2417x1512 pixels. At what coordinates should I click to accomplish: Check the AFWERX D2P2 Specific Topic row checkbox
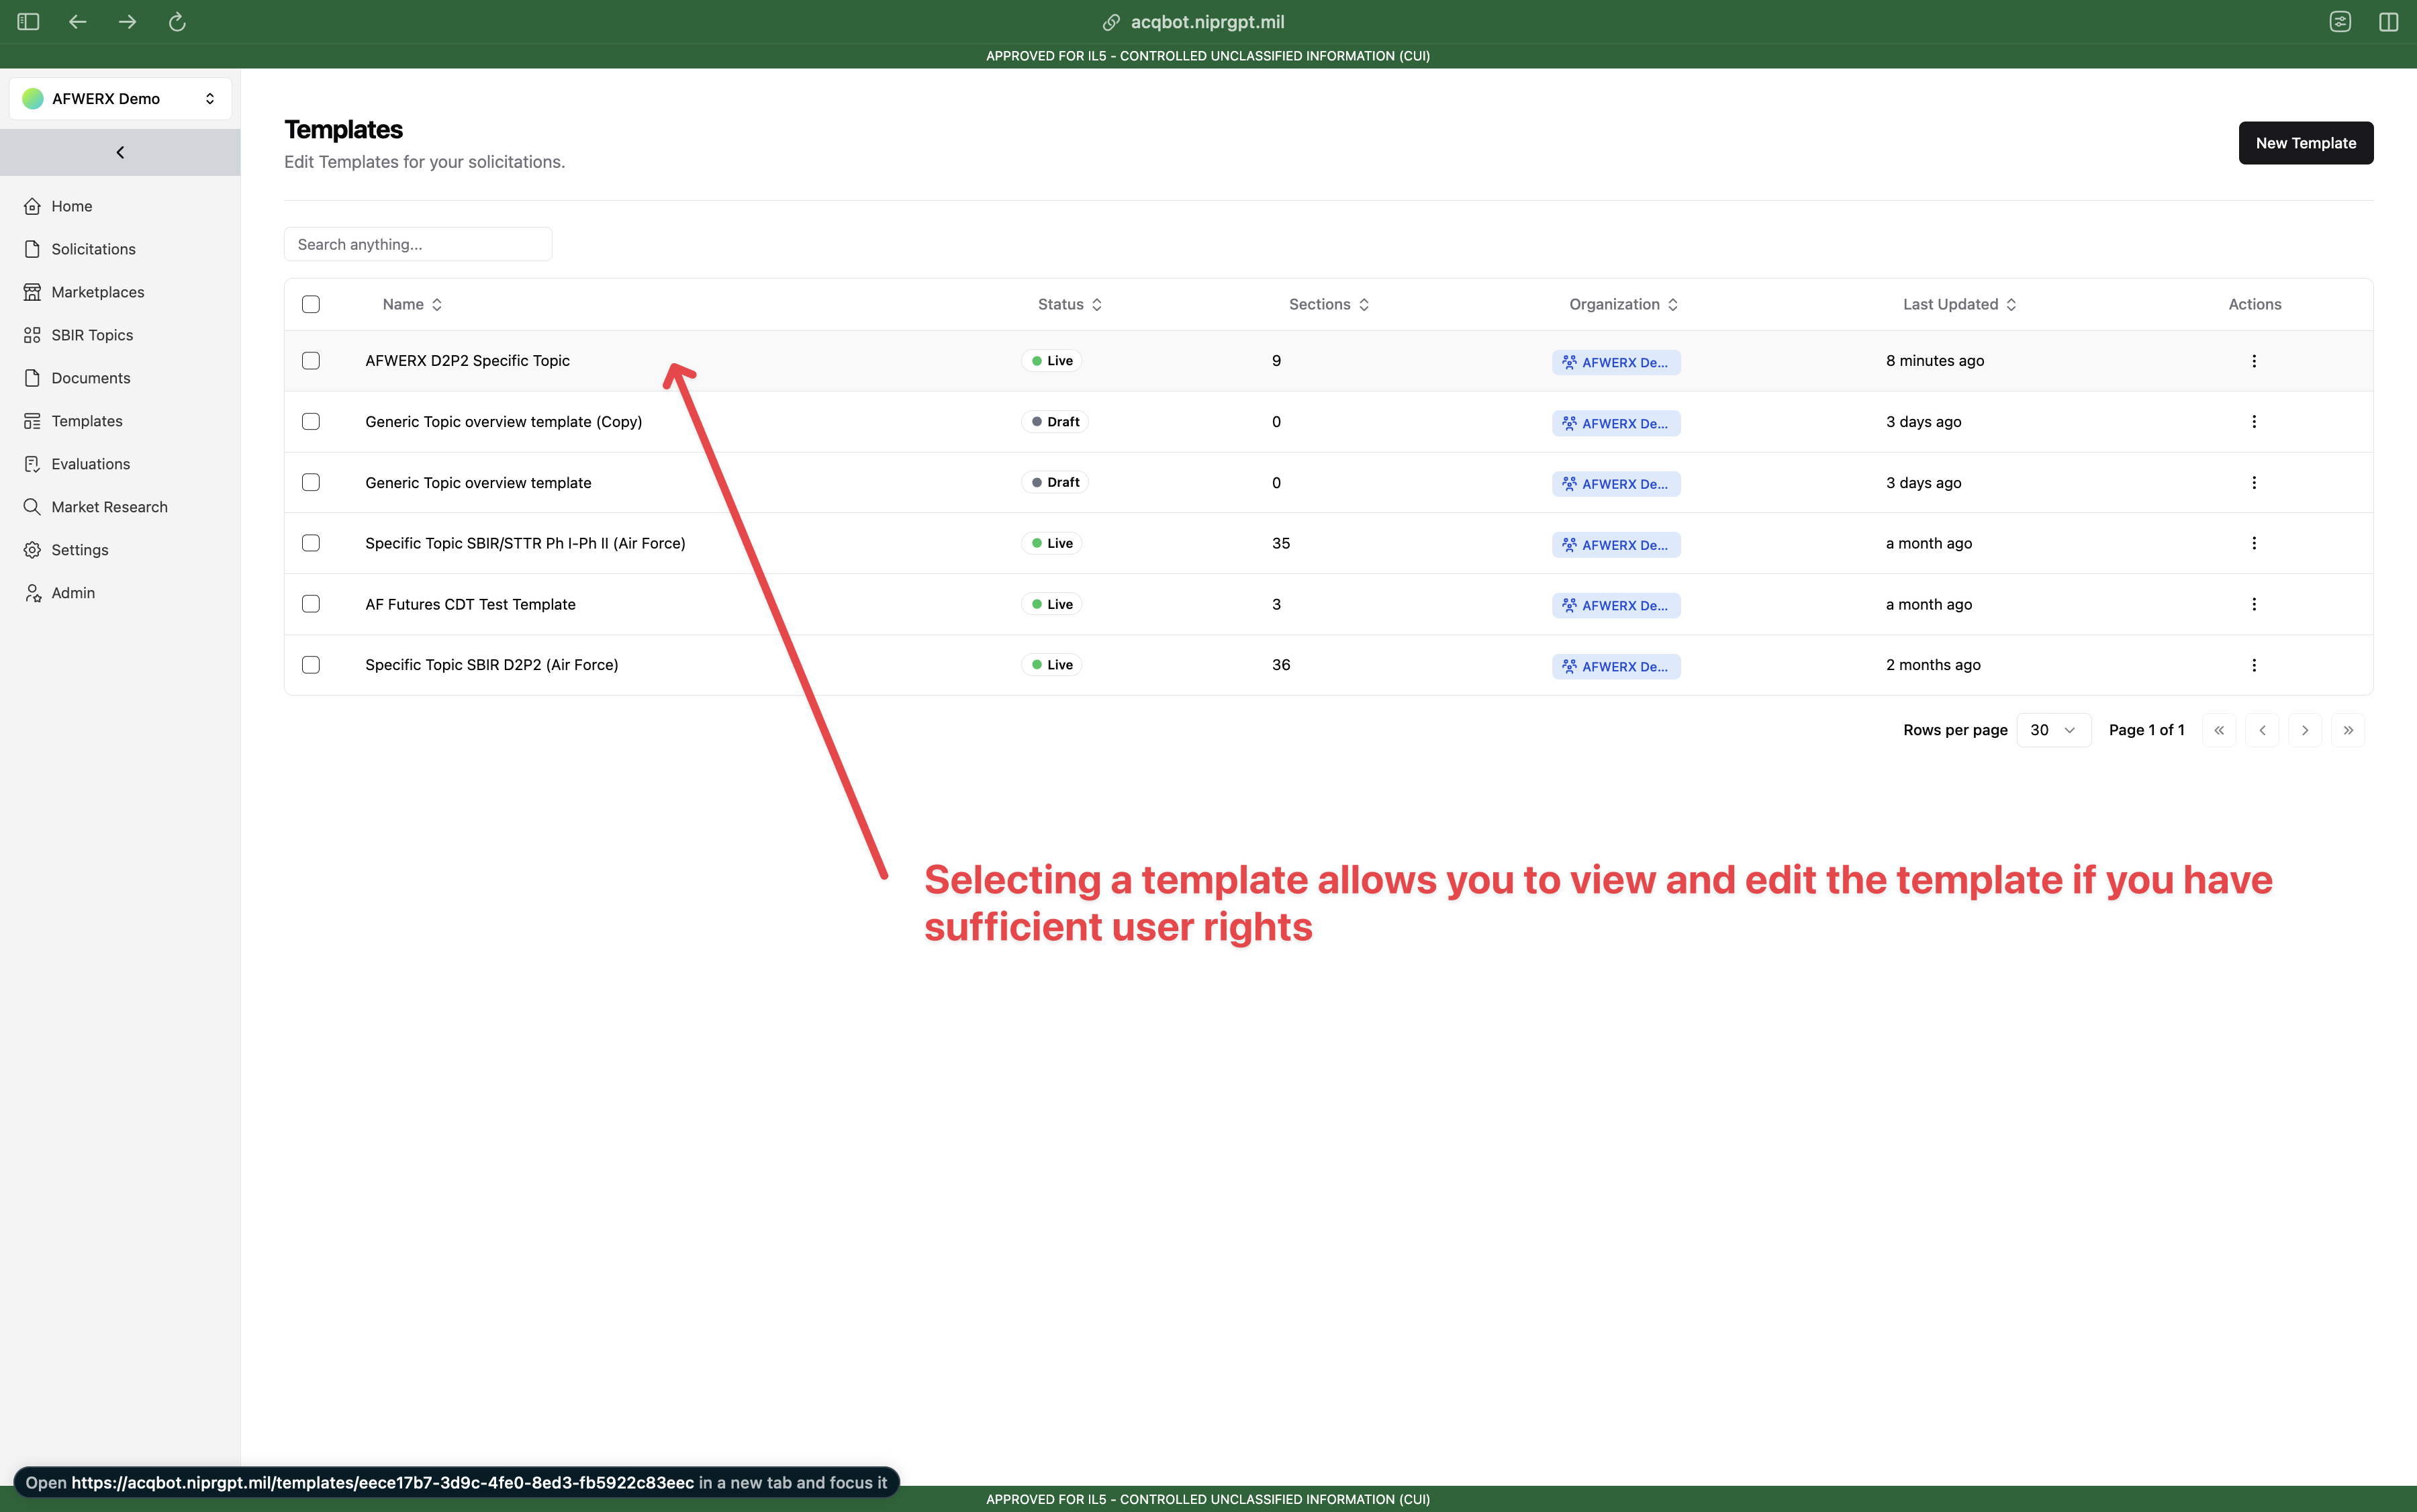311,361
